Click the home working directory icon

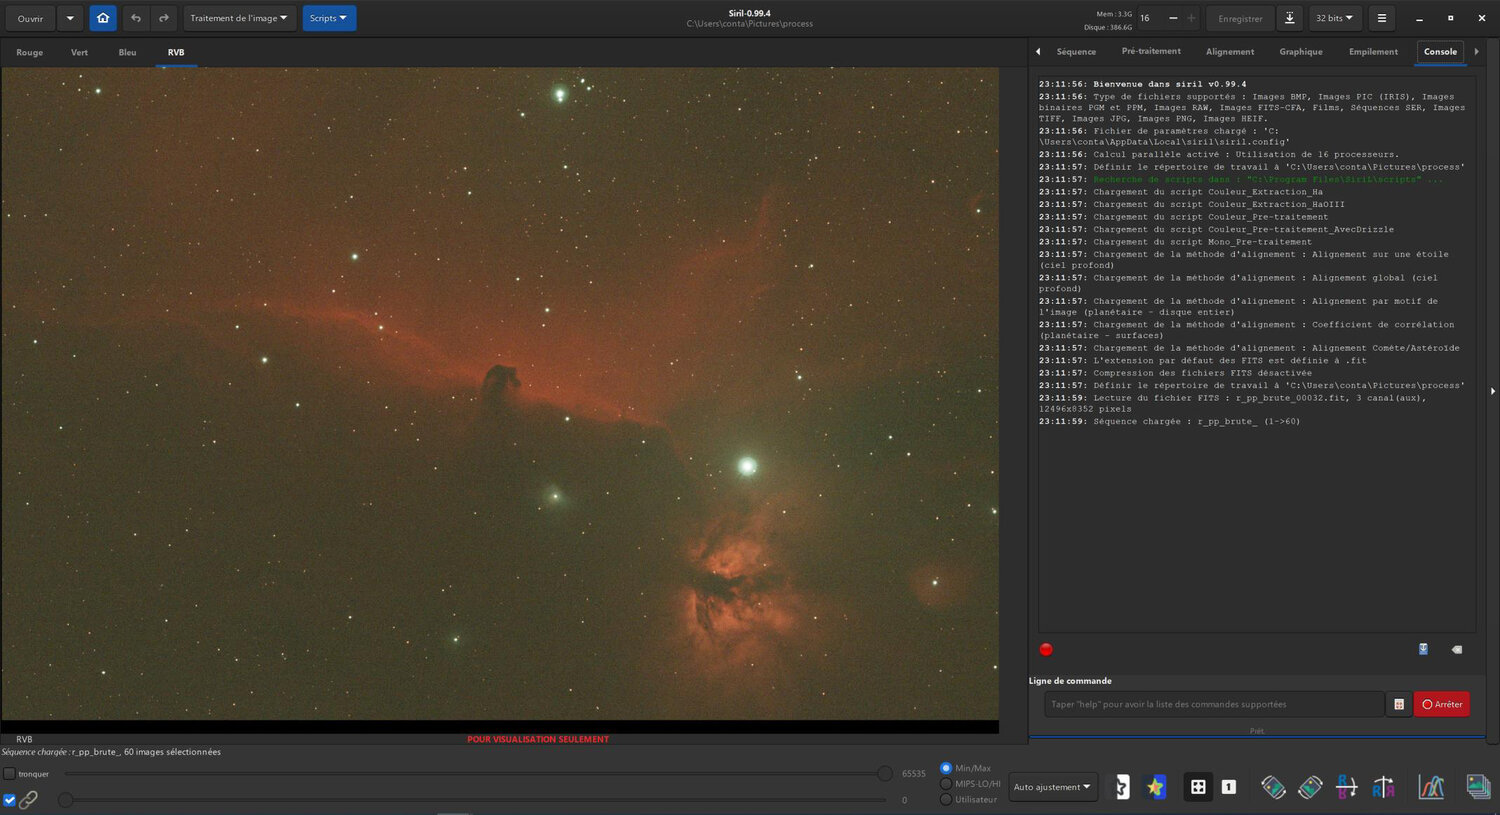coord(102,18)
